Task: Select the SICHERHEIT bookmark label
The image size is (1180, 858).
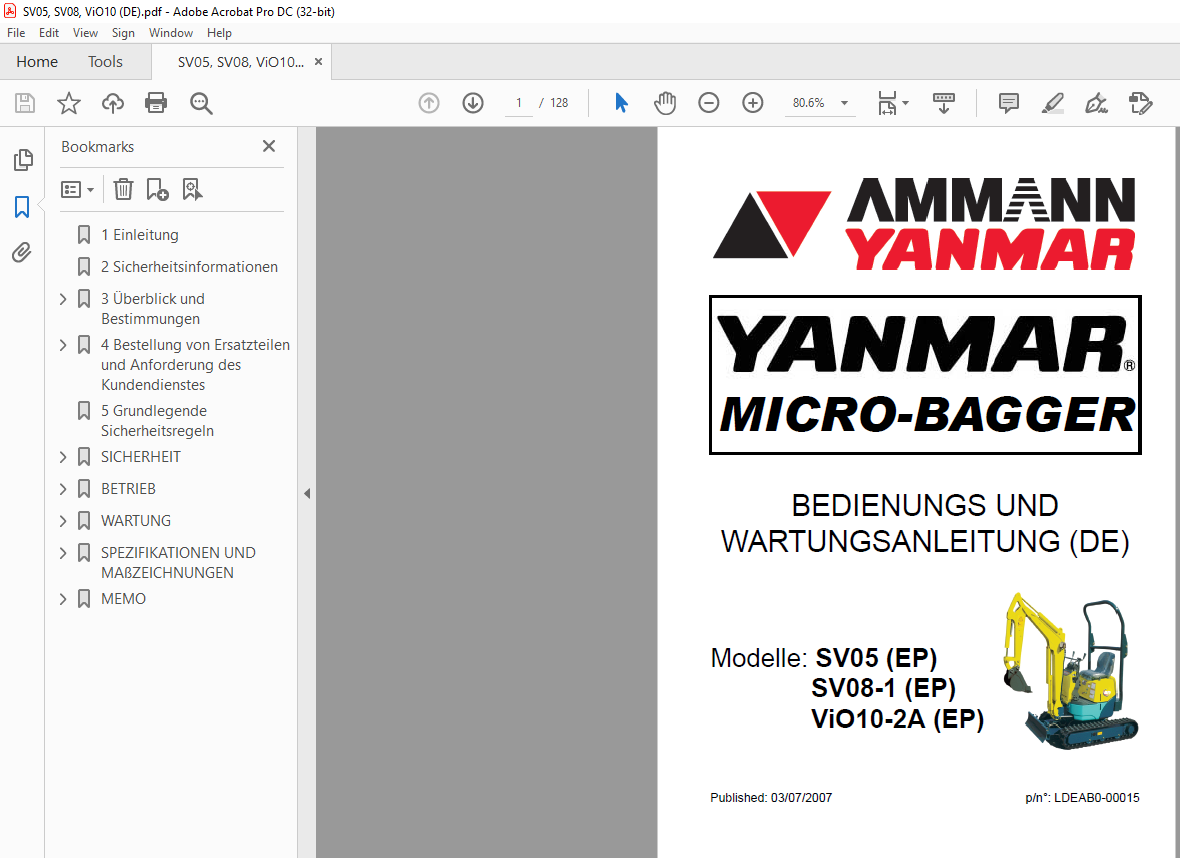Action: [141, 457]
